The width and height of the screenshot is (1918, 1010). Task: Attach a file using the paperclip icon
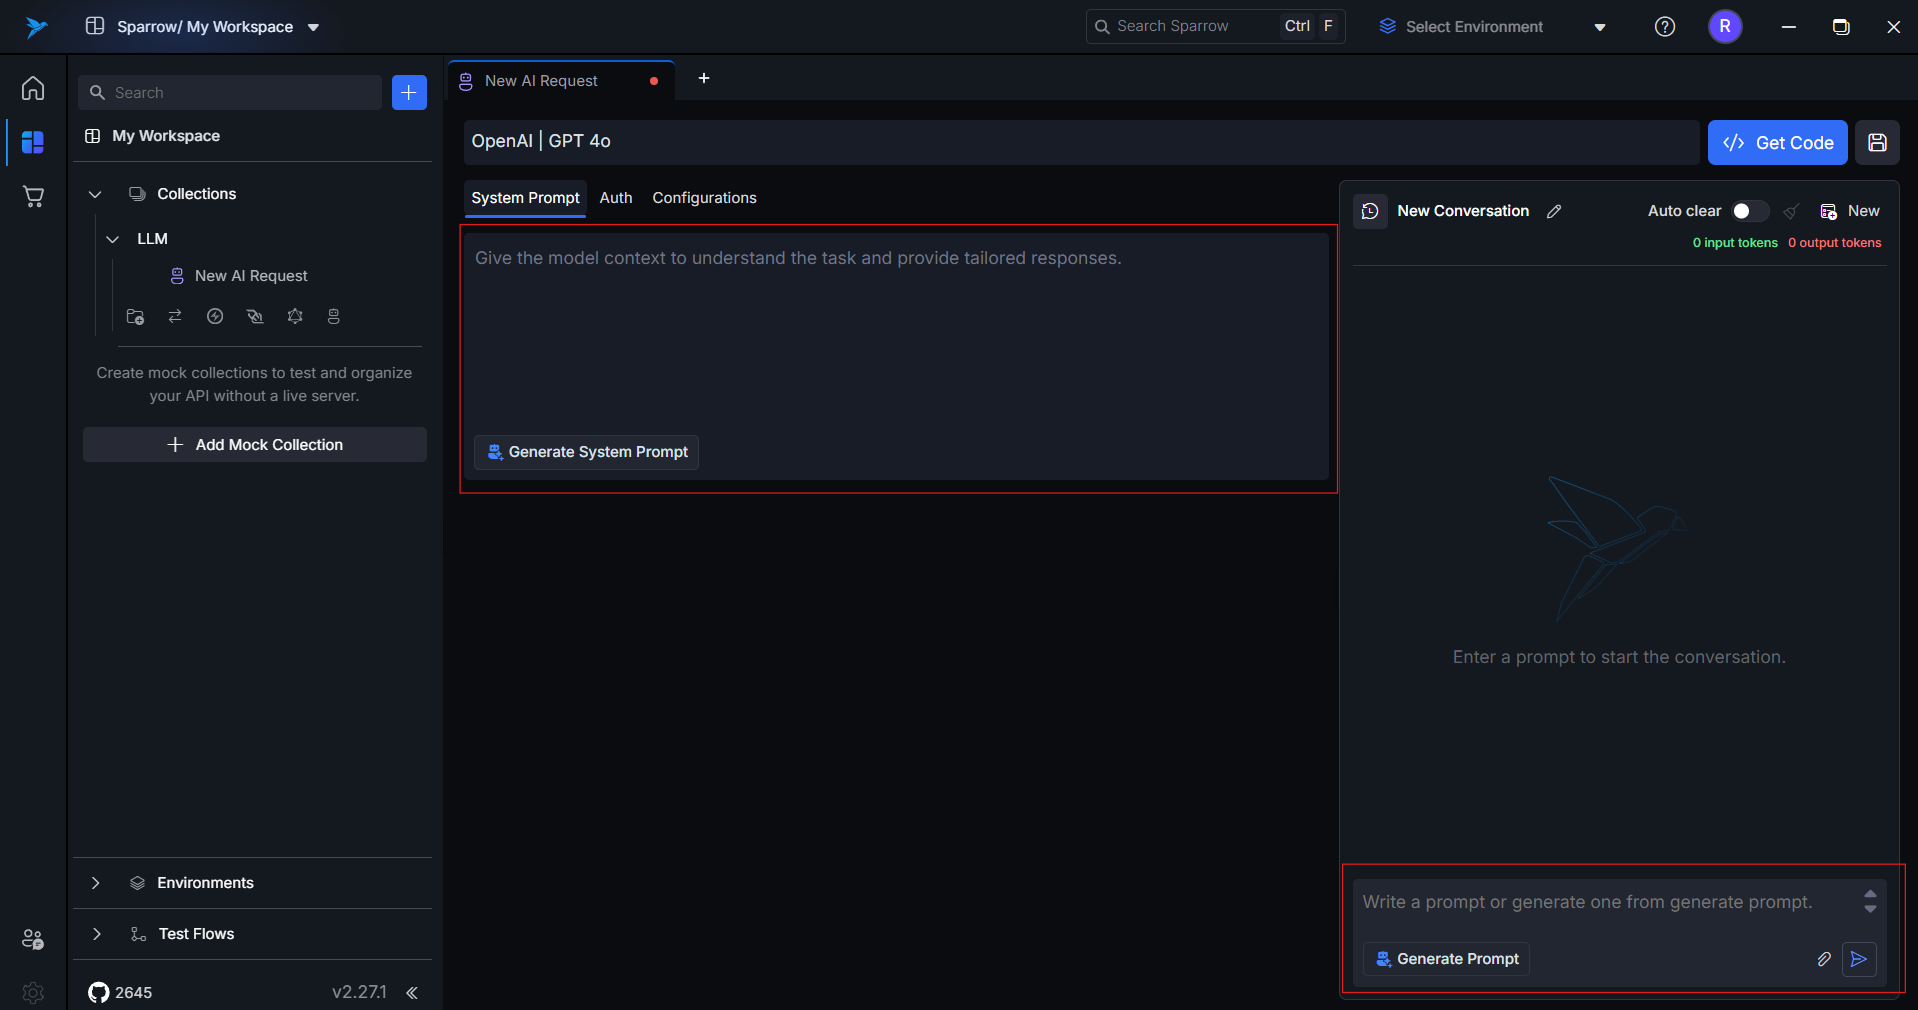(x=1824, y=959)
